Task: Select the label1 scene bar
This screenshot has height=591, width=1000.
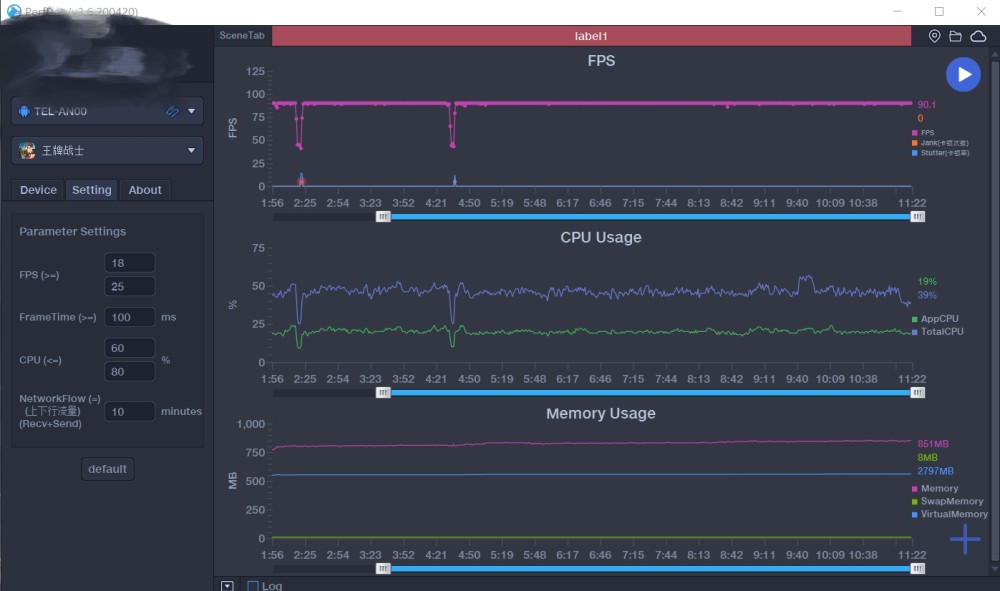Action: tap(591, 36)
